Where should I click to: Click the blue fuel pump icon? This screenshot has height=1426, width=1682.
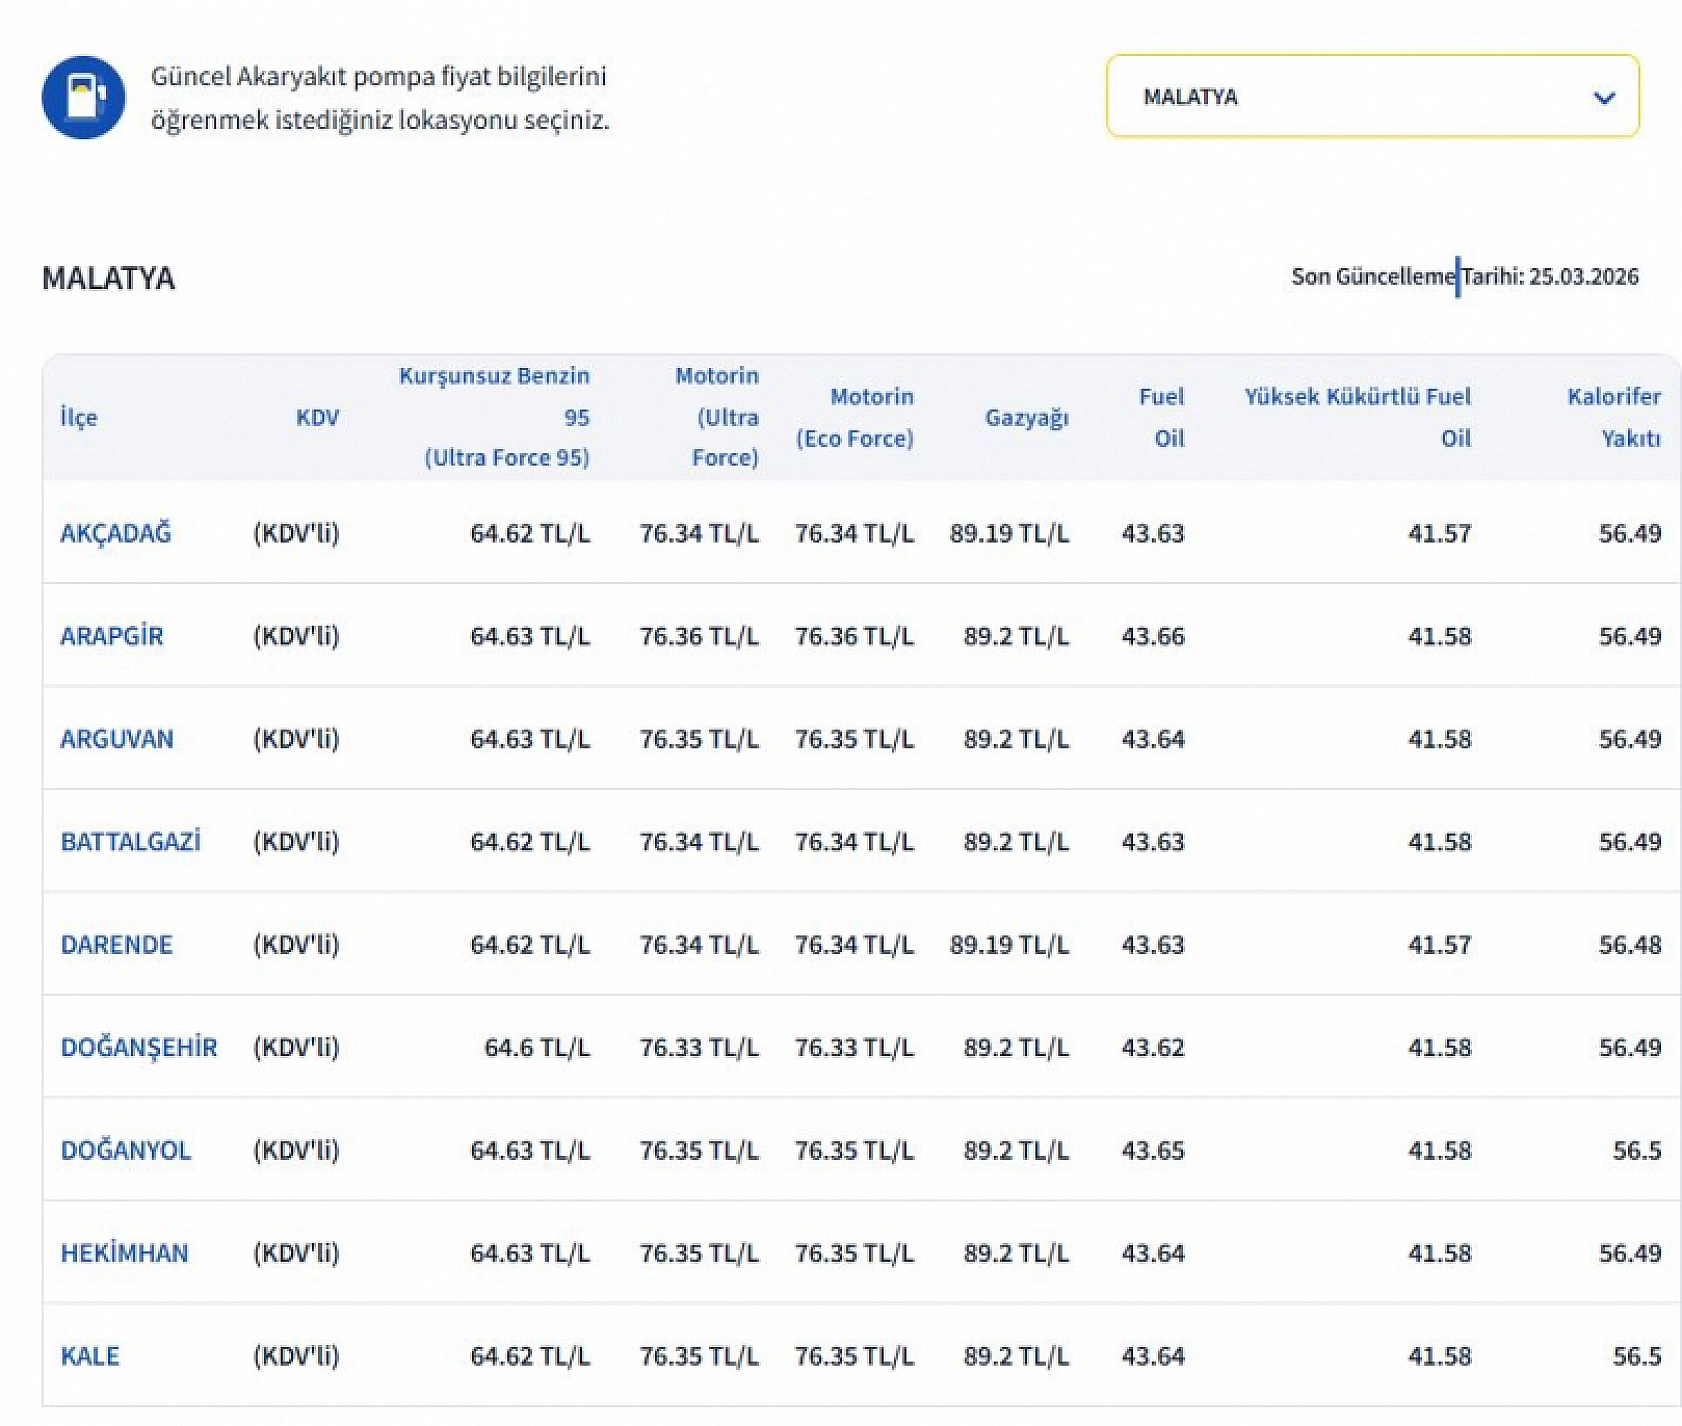83,97
